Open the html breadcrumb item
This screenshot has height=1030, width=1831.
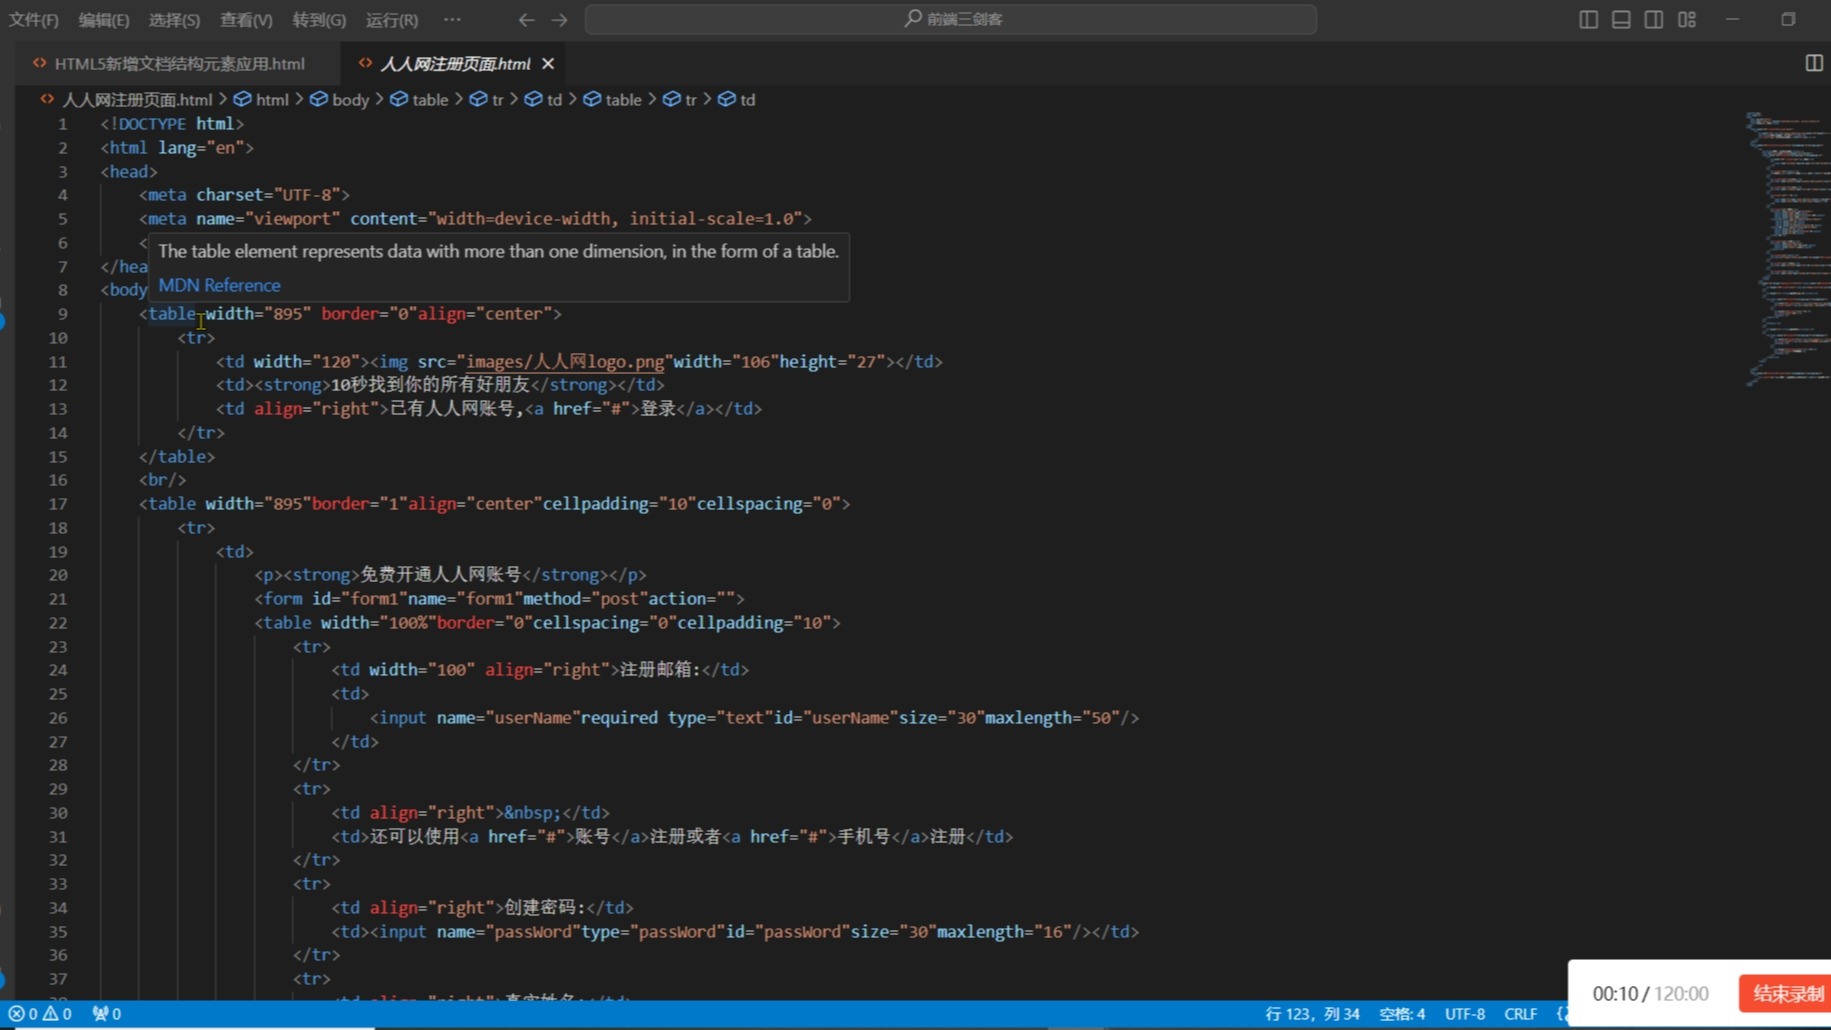tap(261, 99)
